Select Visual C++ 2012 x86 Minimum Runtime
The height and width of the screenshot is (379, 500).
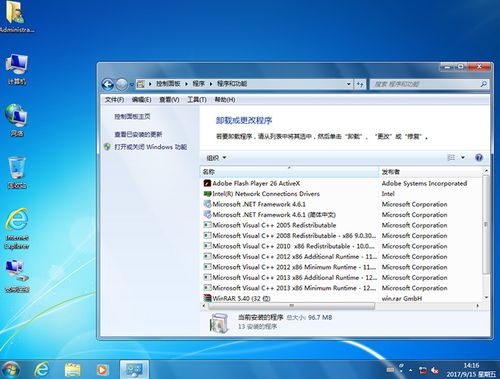tap(341, 267)
